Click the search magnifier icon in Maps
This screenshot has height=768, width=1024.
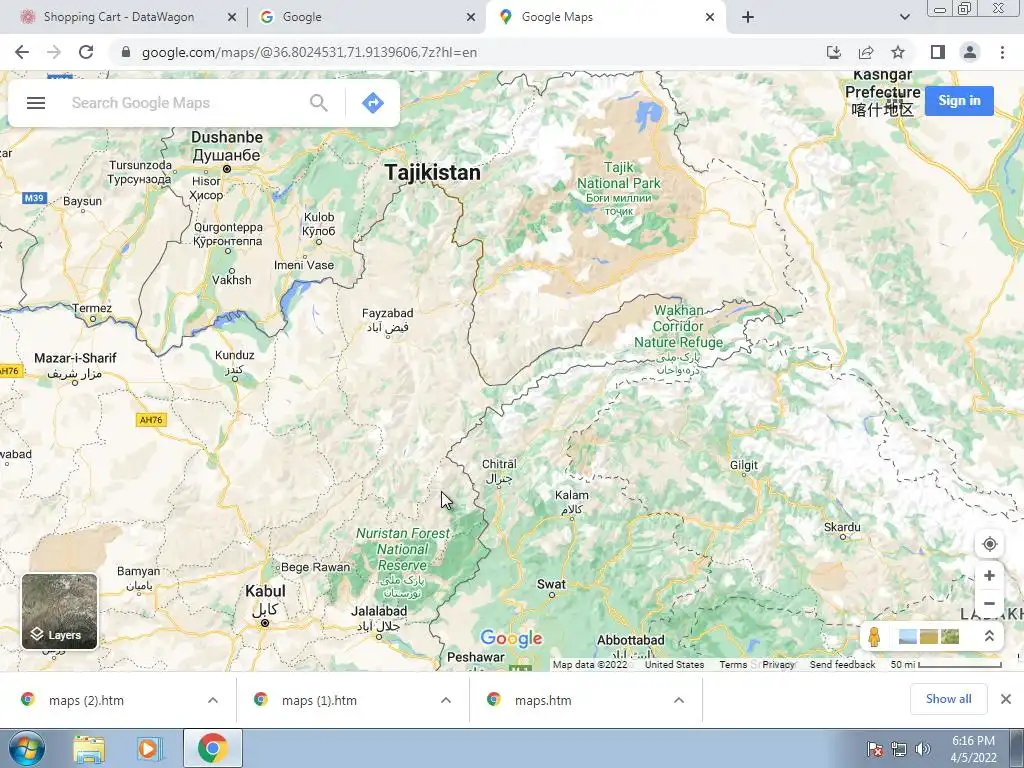319,103
